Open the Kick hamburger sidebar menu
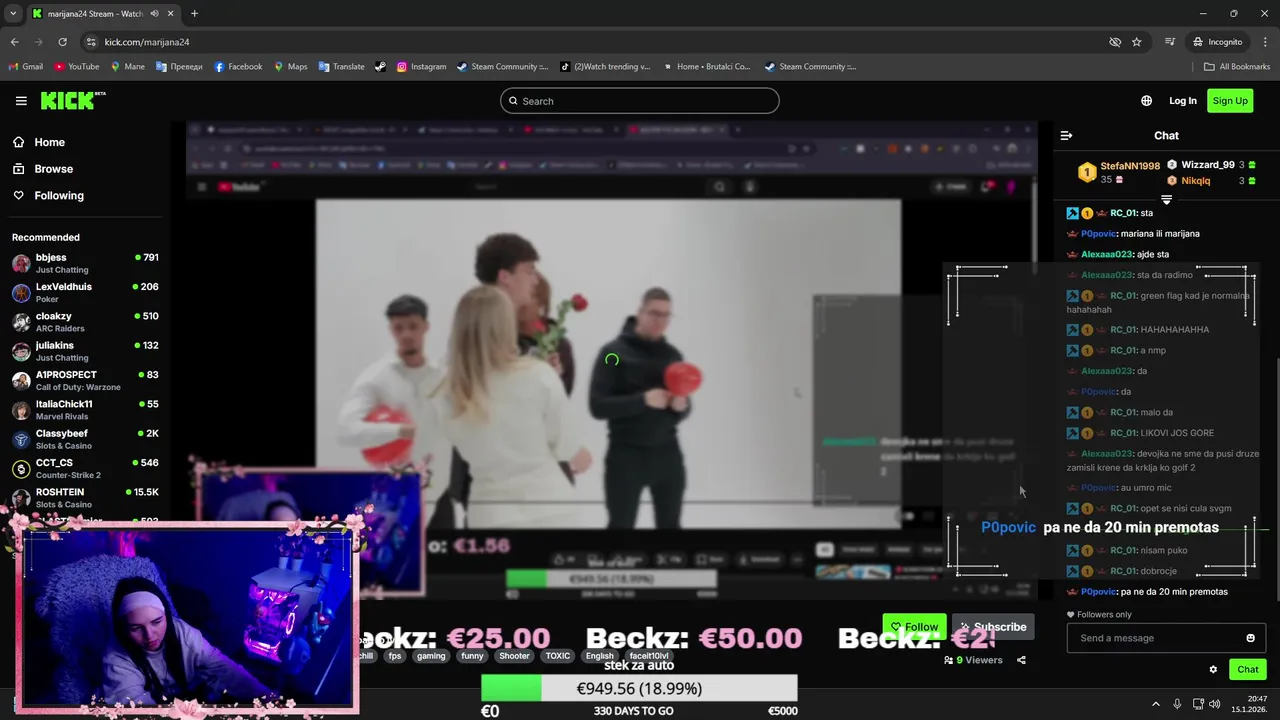 pyautogui.click(x=21, y=101)
